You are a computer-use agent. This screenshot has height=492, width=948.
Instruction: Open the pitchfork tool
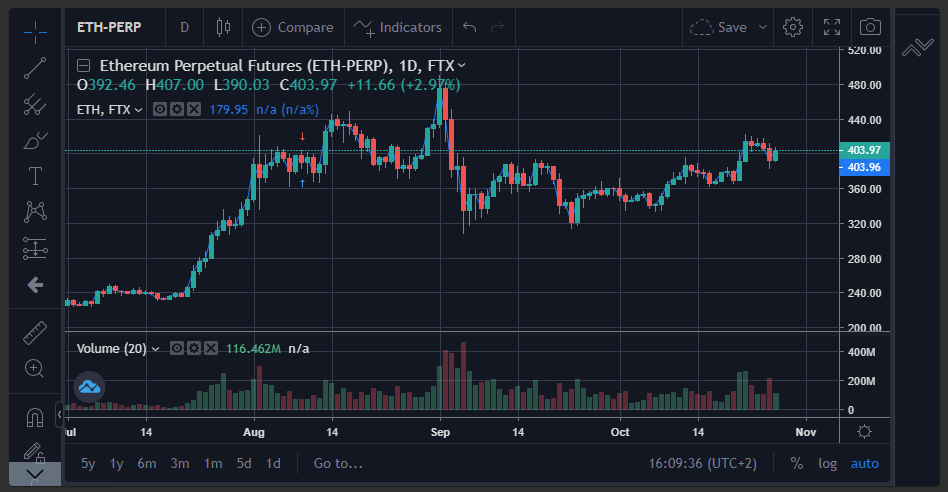pyautogui.click(x=35, y=105)
